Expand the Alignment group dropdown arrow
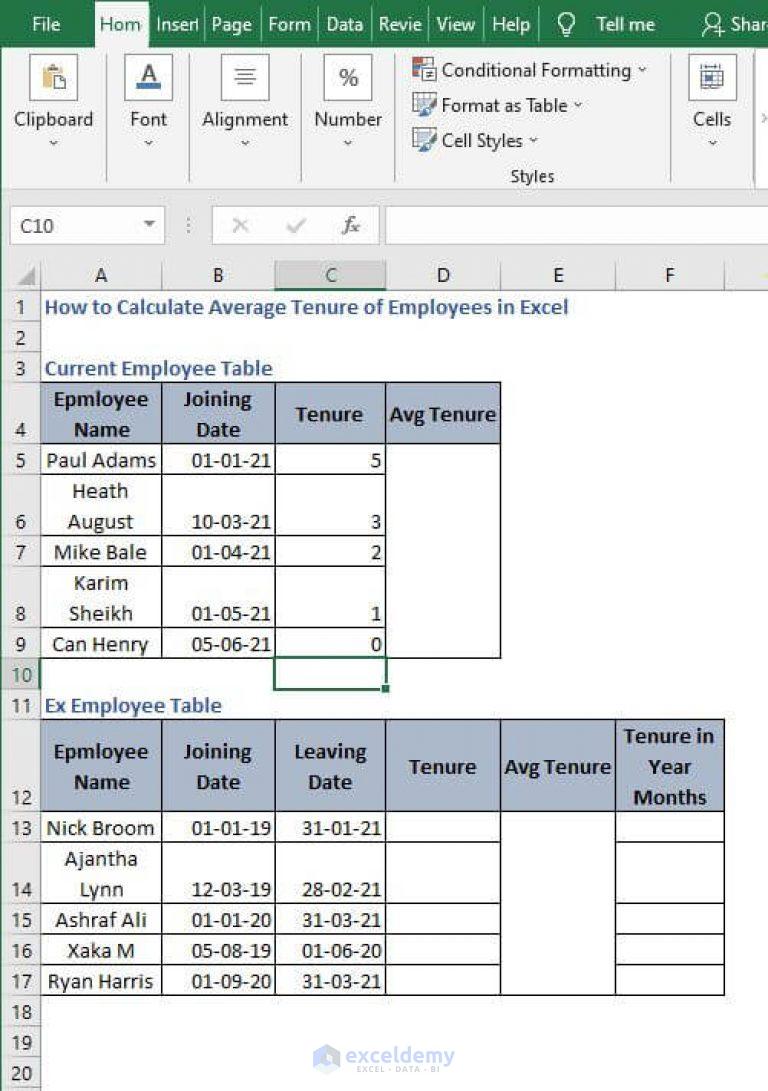Viewport: 768px width, 1091px height. pos(245,143)
